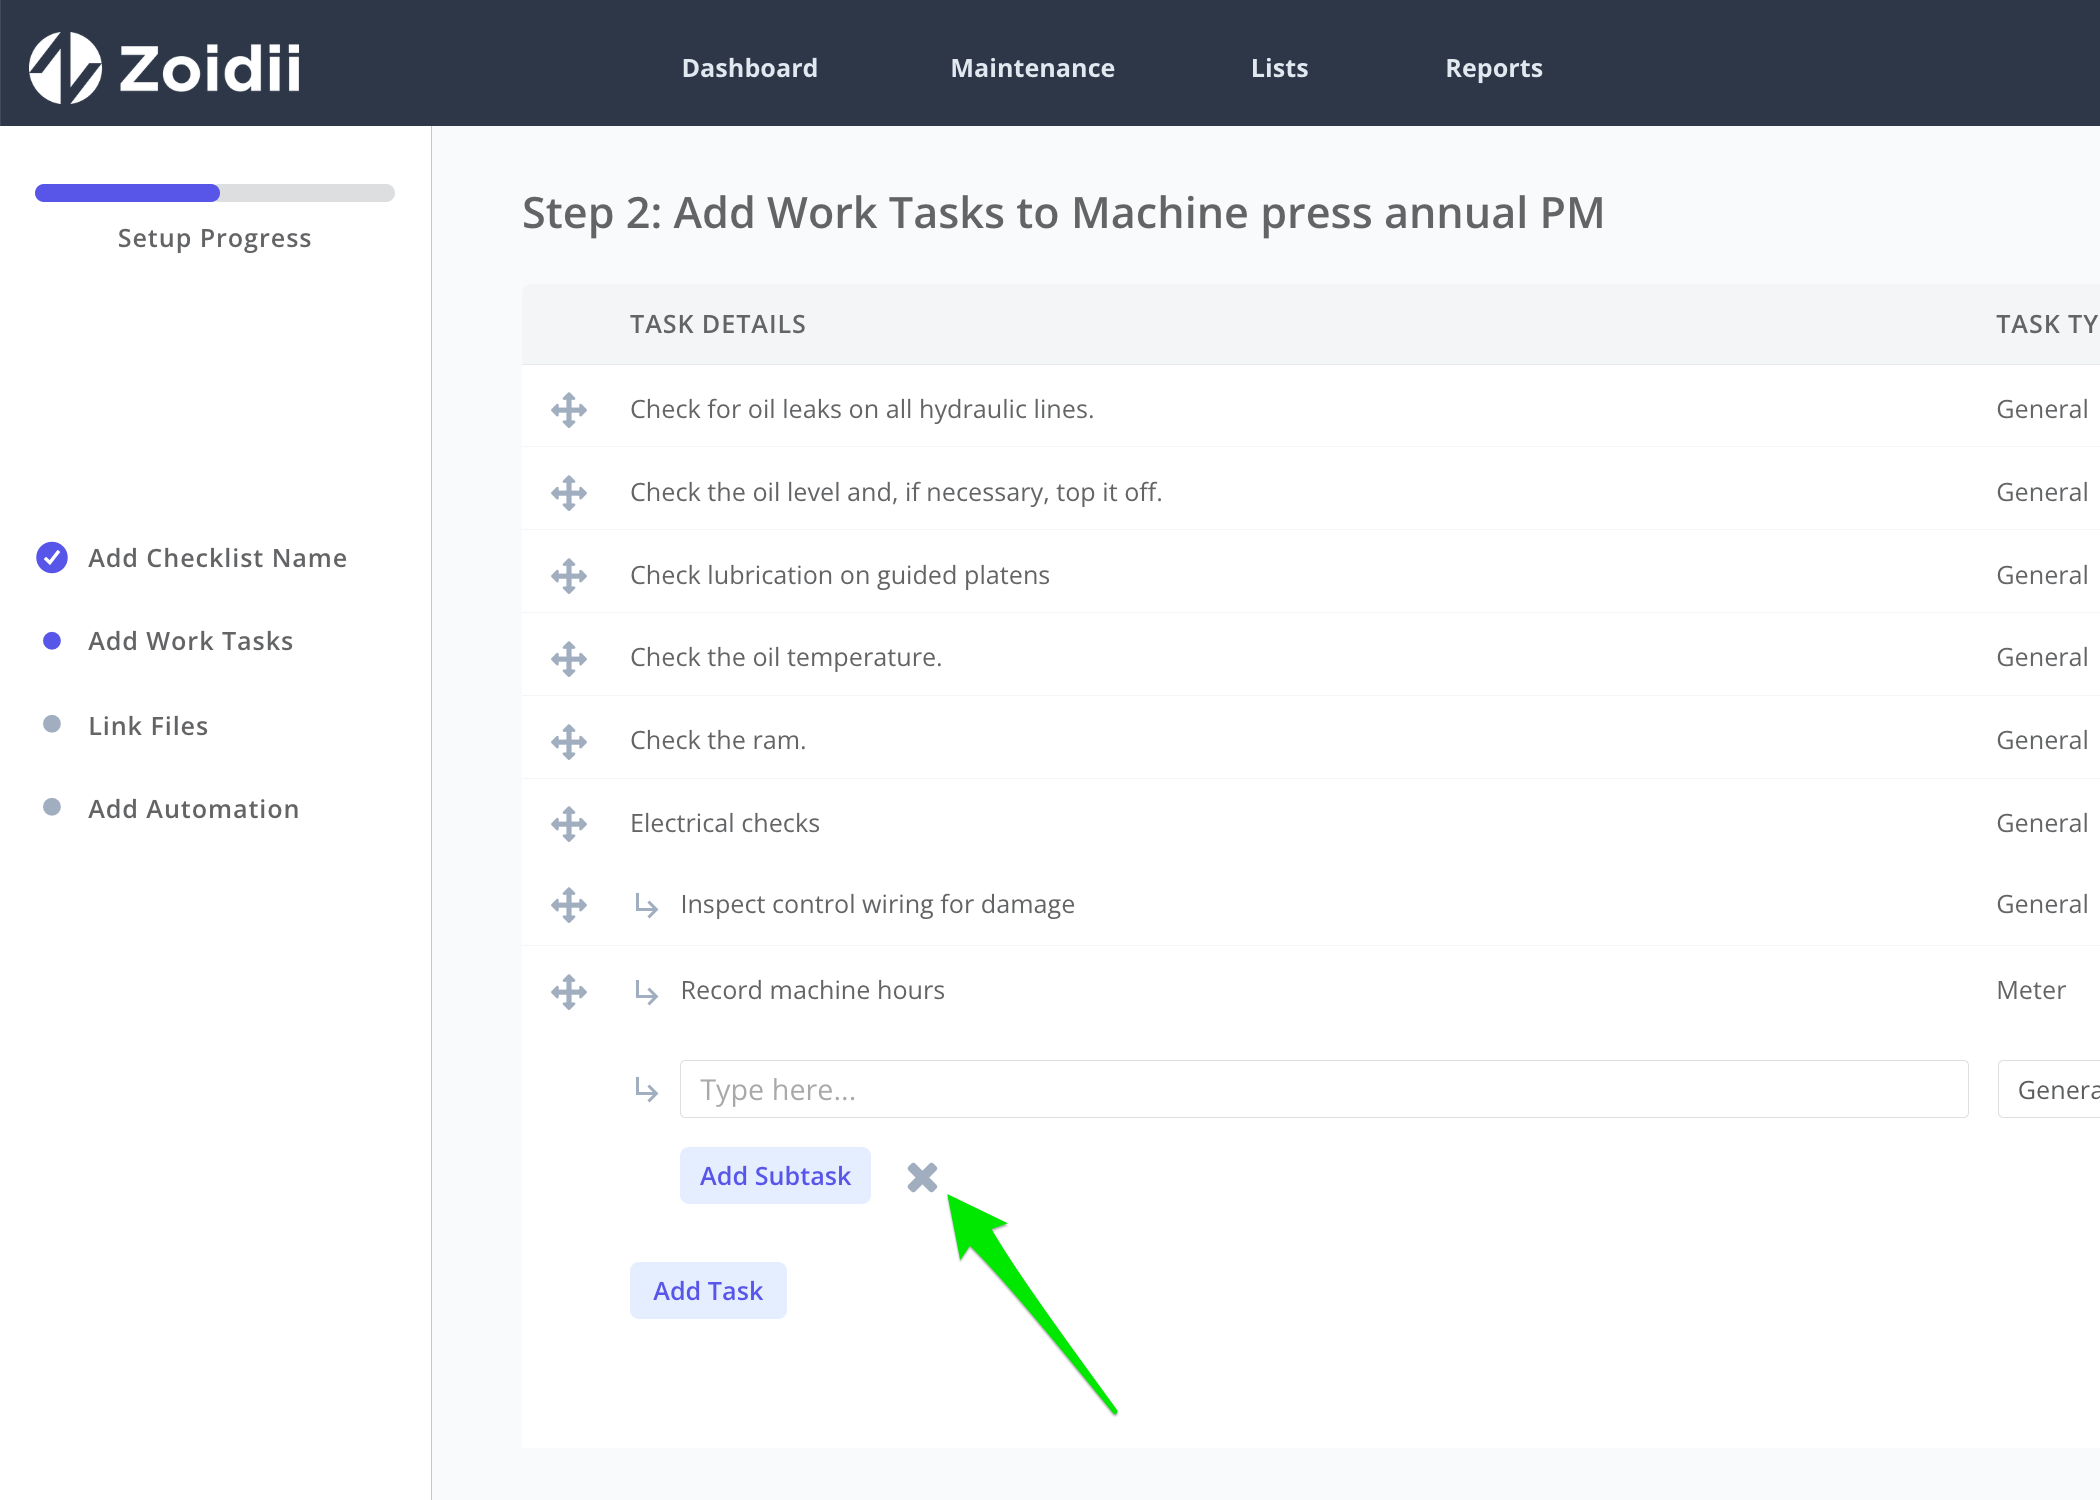Image resolution: width=2100 pixels, height=1500 pixels.
Task: Click the Add Task button
Action: [x=708, y=1291]
